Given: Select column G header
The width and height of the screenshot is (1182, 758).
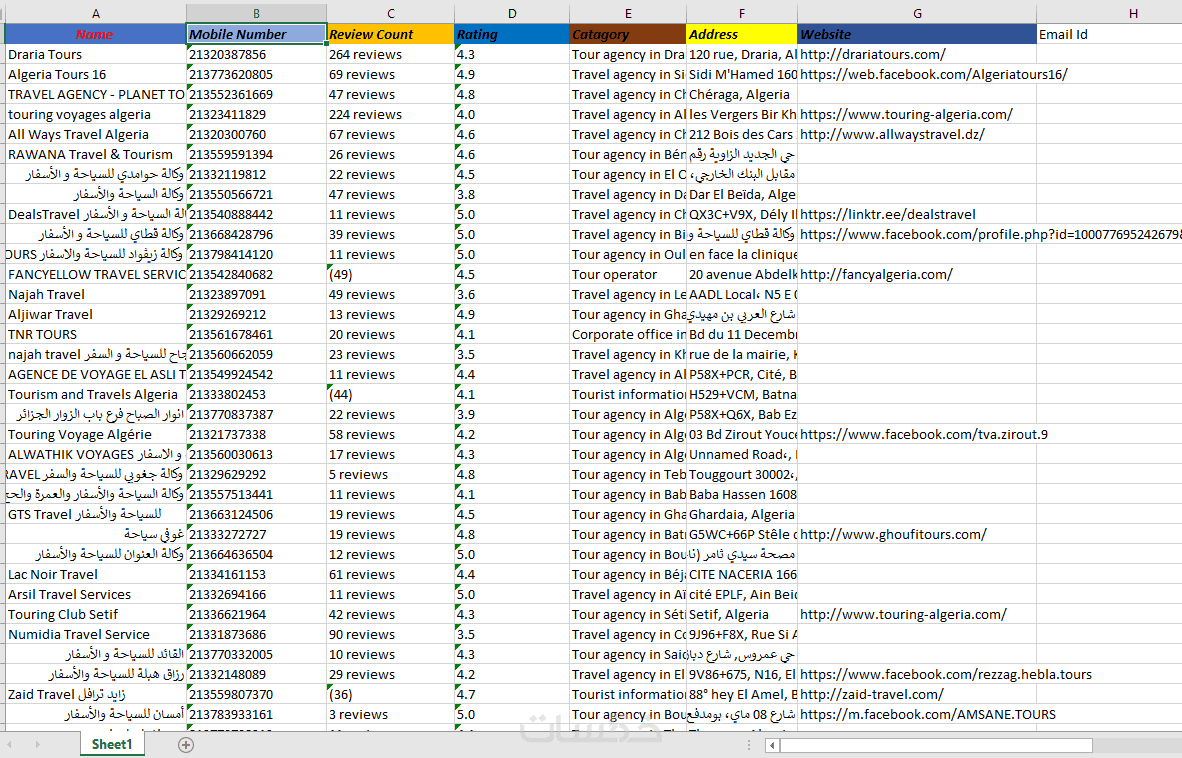Looking at the screenshot, I should 917,13.
